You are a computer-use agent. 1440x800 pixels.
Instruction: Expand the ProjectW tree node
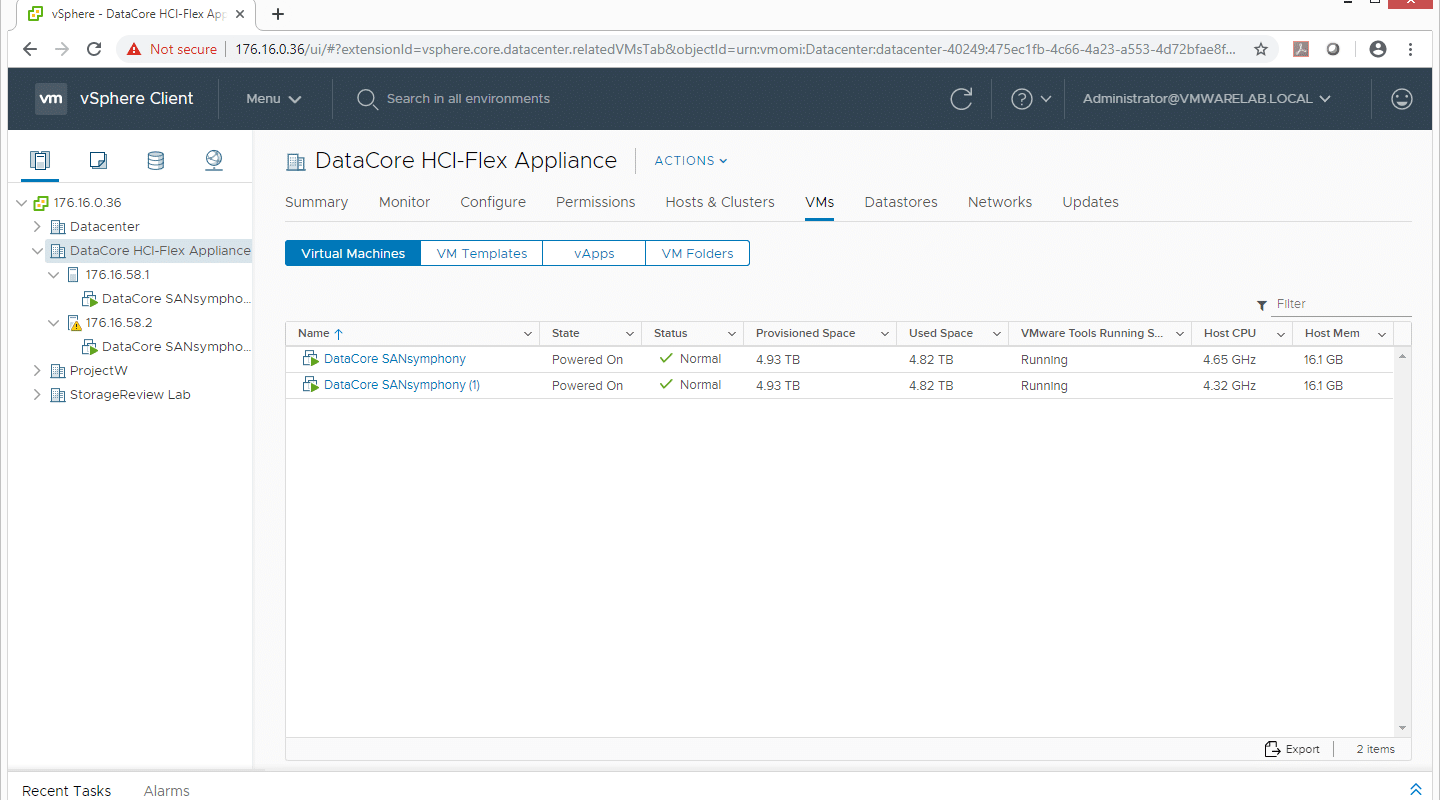[38, 371]
